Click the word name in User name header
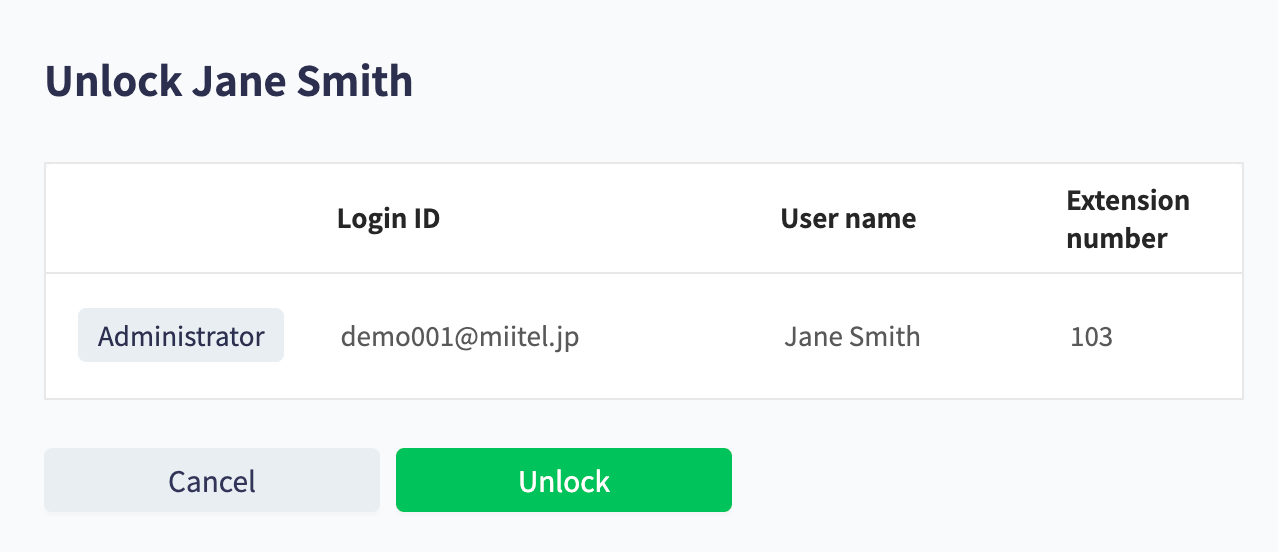The height and width of the screenshot is (552, 1278). click(886, 219)
